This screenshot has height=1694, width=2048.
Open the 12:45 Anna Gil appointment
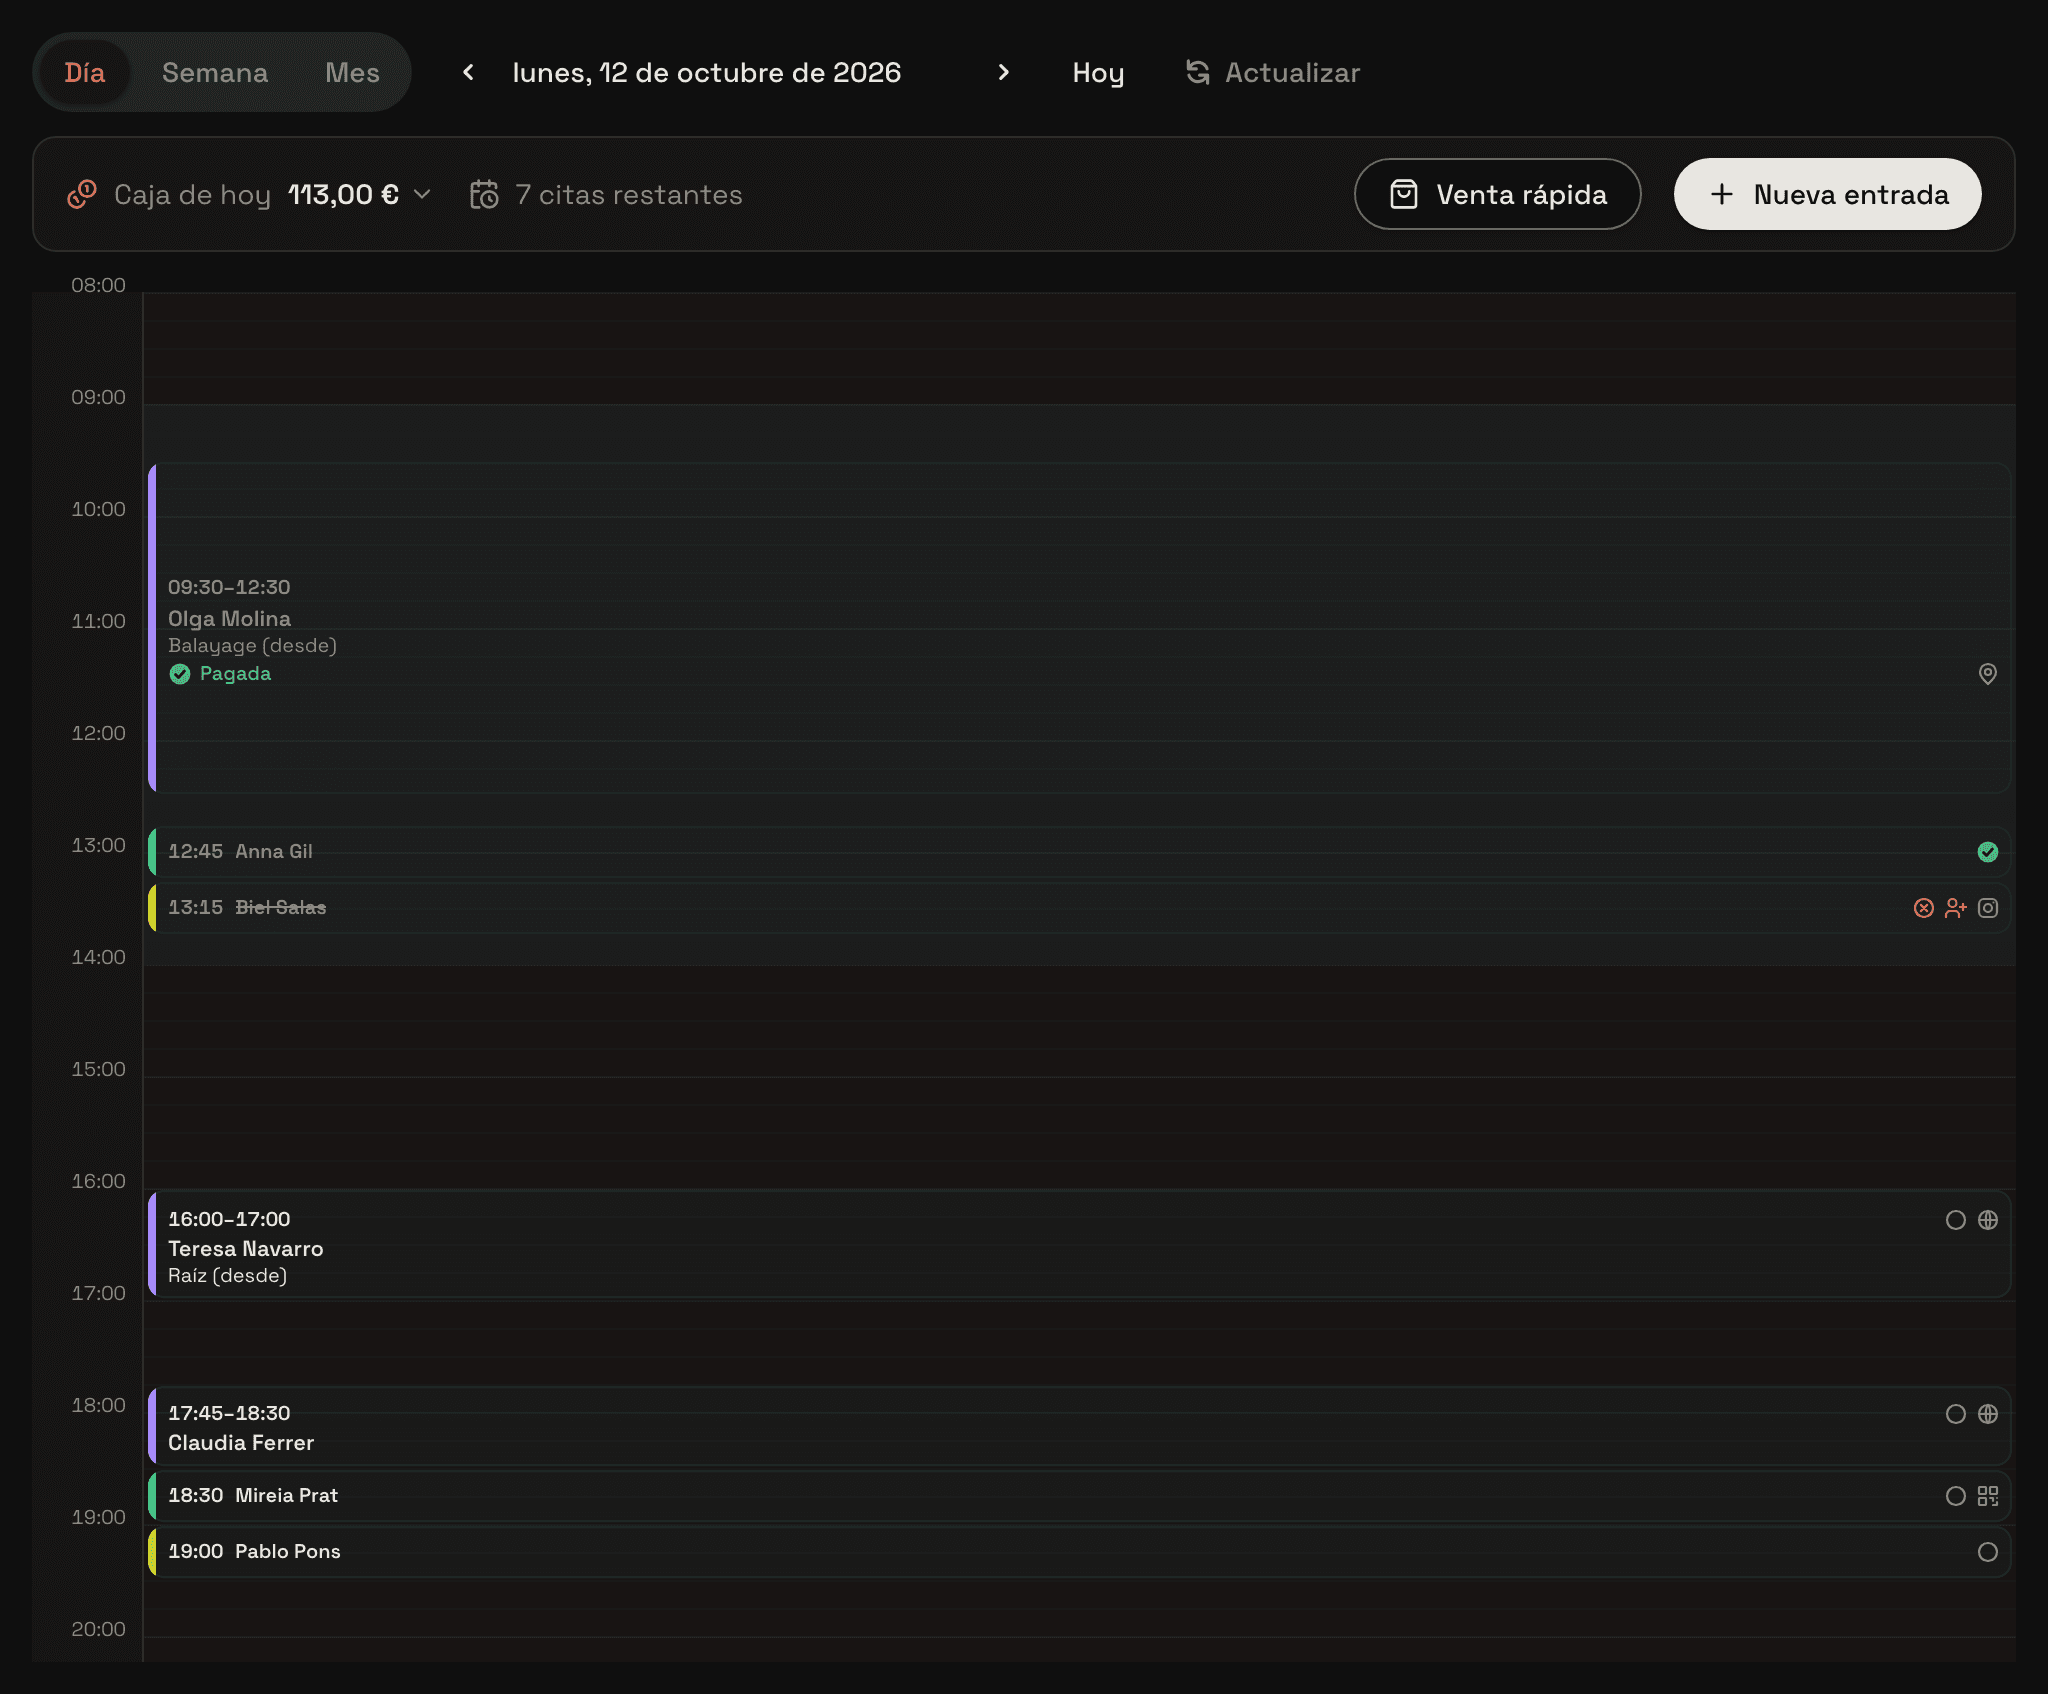click(1079, 852)
